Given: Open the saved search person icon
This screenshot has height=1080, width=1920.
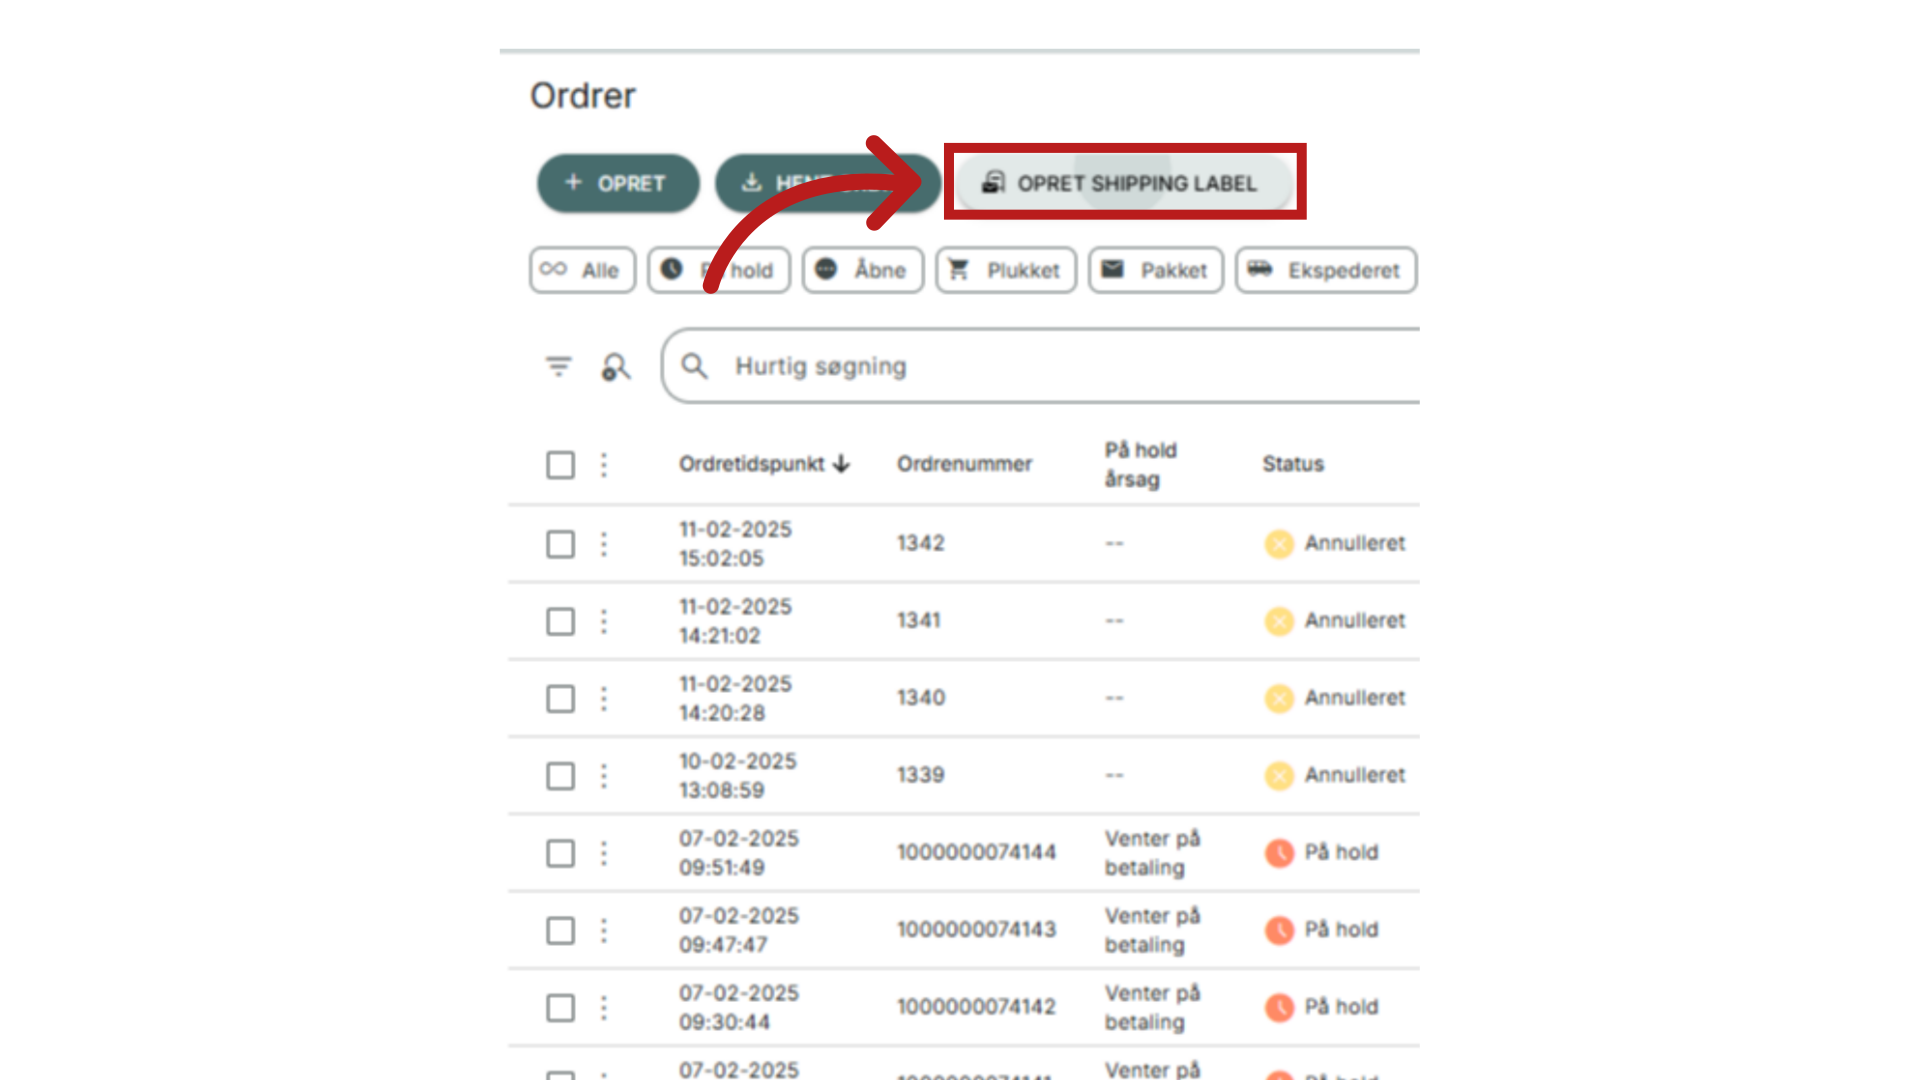Looking at the screenshot, I should coord(616,367).
